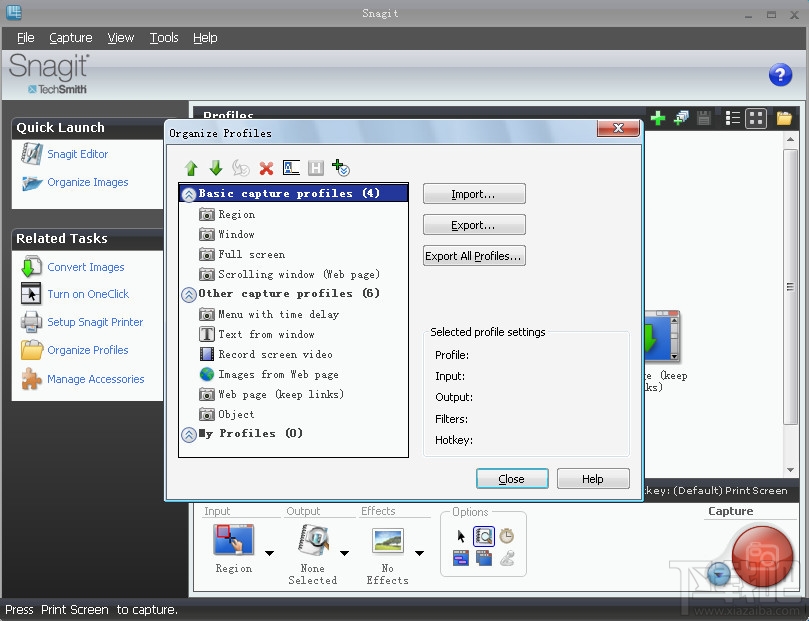Collapse the Other capture profiles section
The width and height of the screenshot is (809, 621).
[189, 294]
